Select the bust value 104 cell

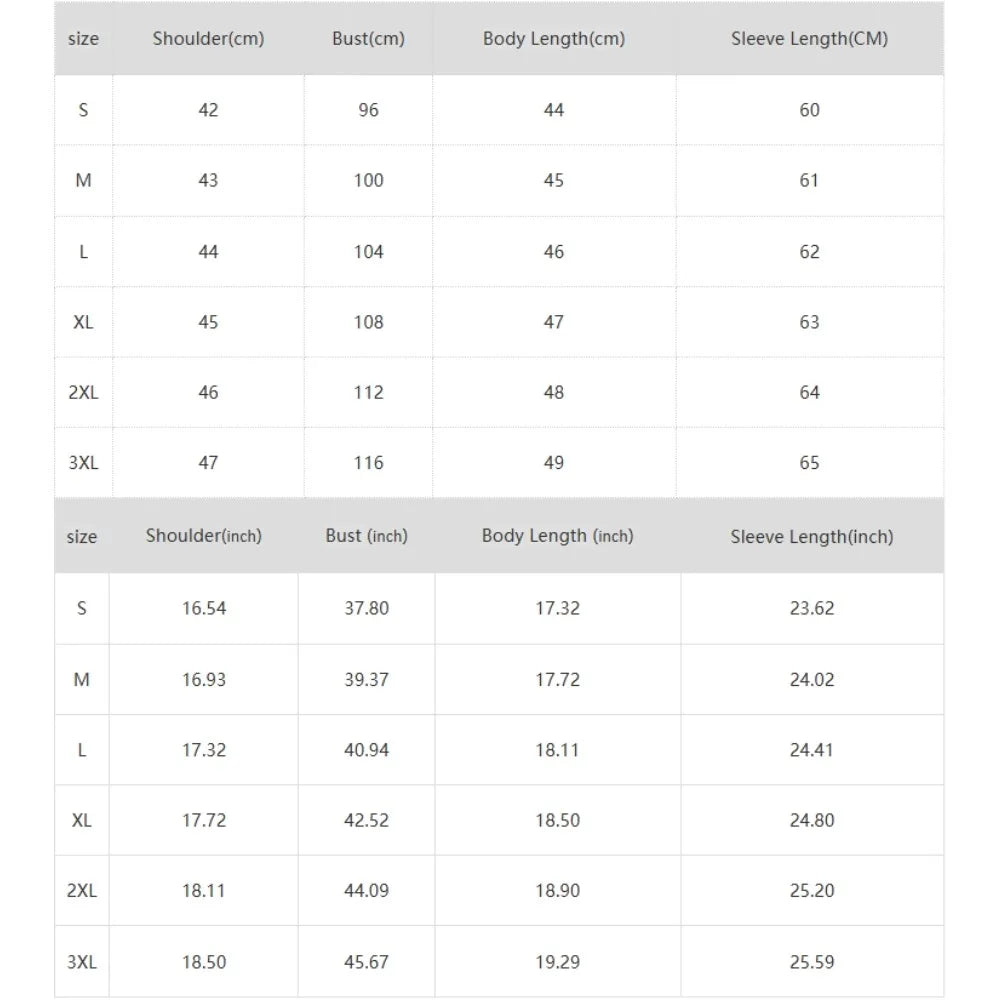tap(368, 252)
